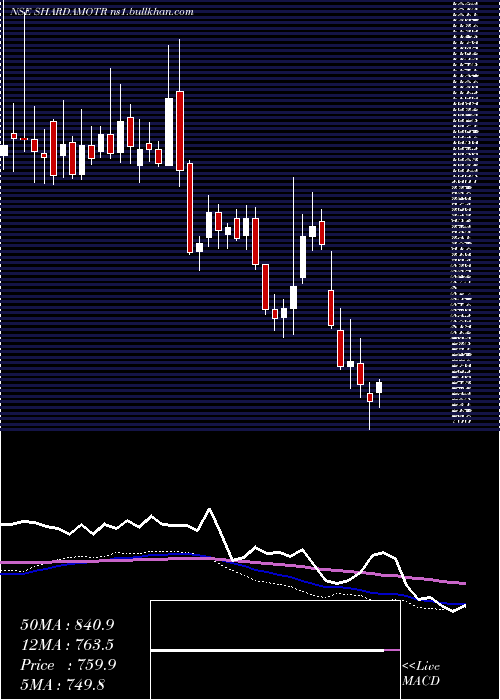Click the "Price : 759.9" readout
The width and height of the screenshot is (500, 700).
(x=68, y=665)
